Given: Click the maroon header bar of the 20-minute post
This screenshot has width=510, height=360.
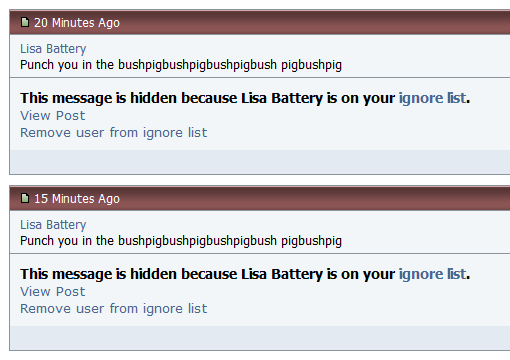Looking at the screenshot, I should click(260, 22).
